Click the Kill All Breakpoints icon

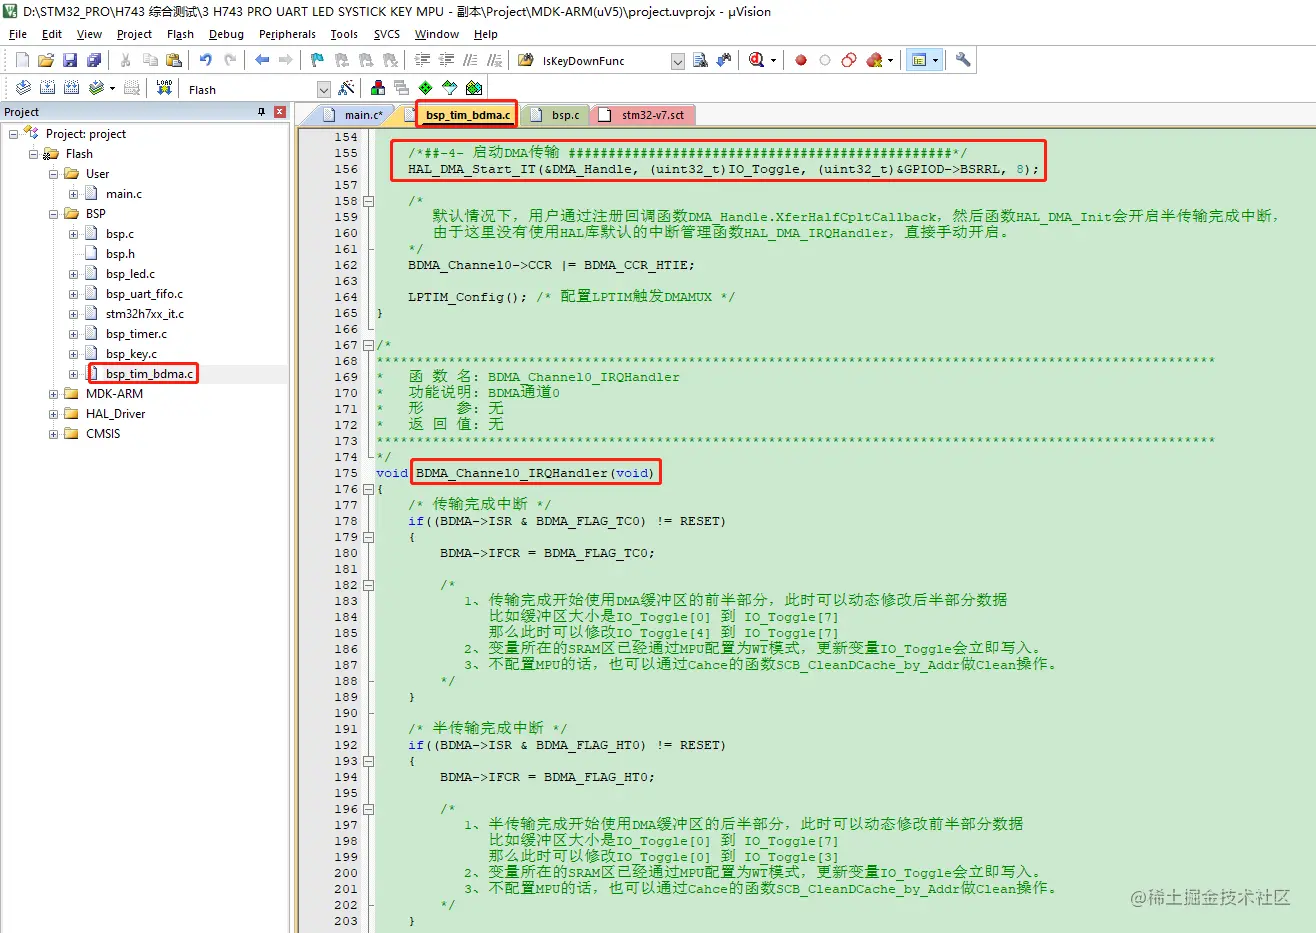(875, 60)
